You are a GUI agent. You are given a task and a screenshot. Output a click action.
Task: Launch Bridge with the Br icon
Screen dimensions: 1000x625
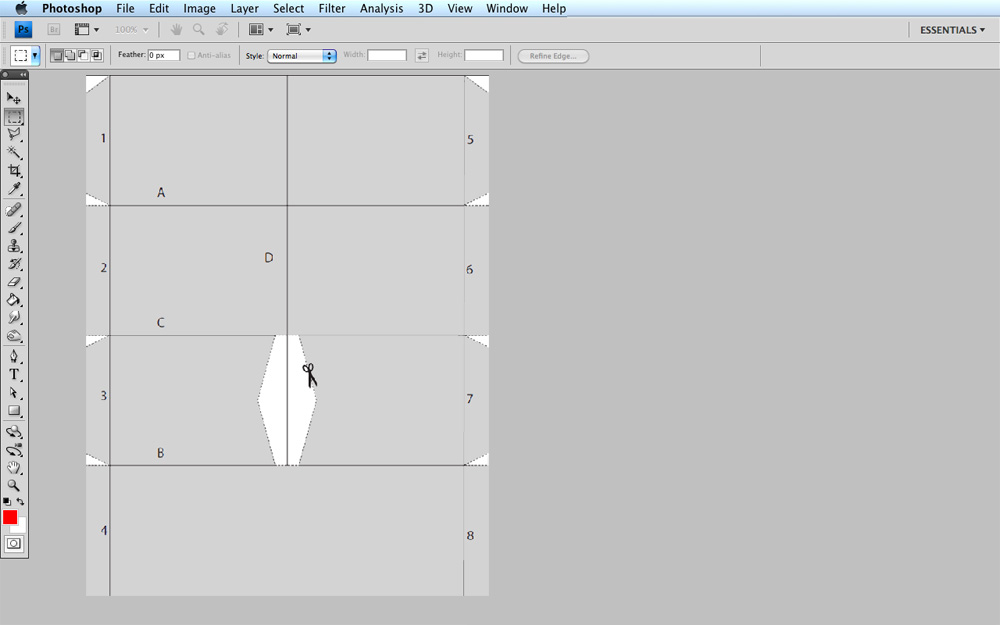click(x=54, y=29)
